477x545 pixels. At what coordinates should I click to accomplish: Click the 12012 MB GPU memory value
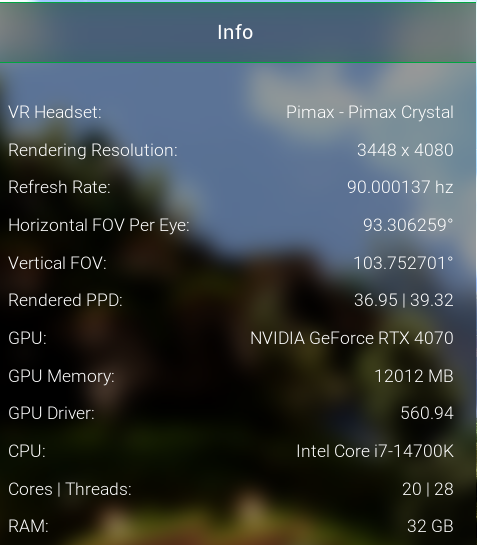[x=414, y=376]
